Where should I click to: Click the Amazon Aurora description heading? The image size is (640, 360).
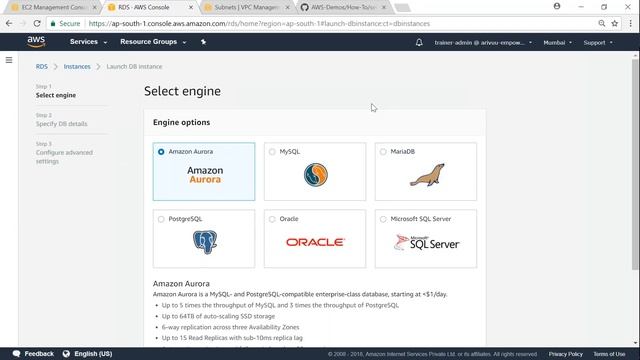[181, 283]
